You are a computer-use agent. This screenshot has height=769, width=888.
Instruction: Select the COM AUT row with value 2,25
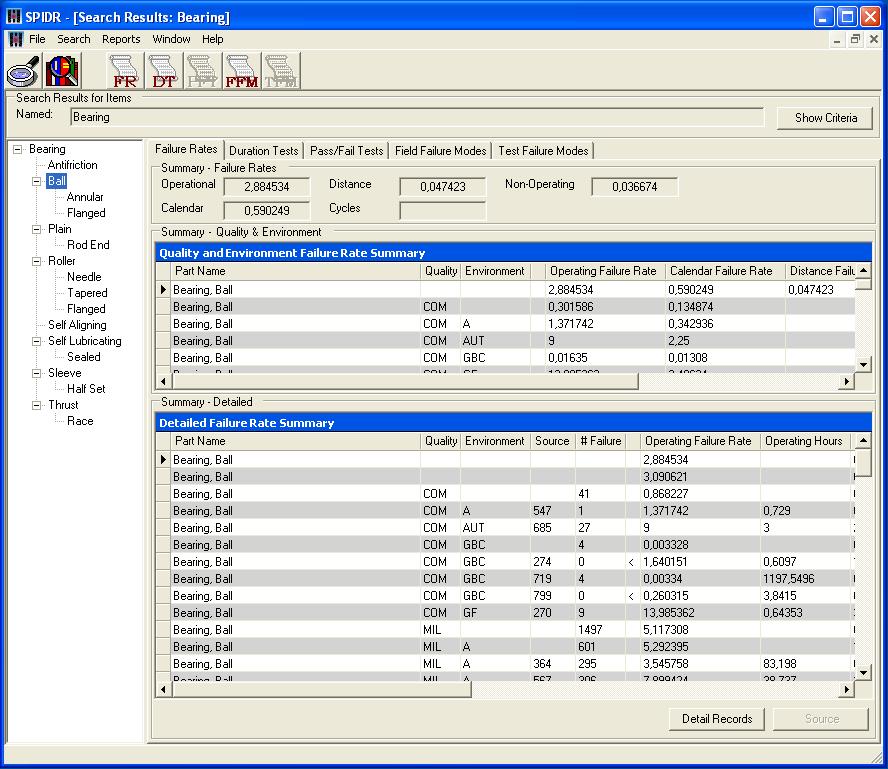[506, 341]
